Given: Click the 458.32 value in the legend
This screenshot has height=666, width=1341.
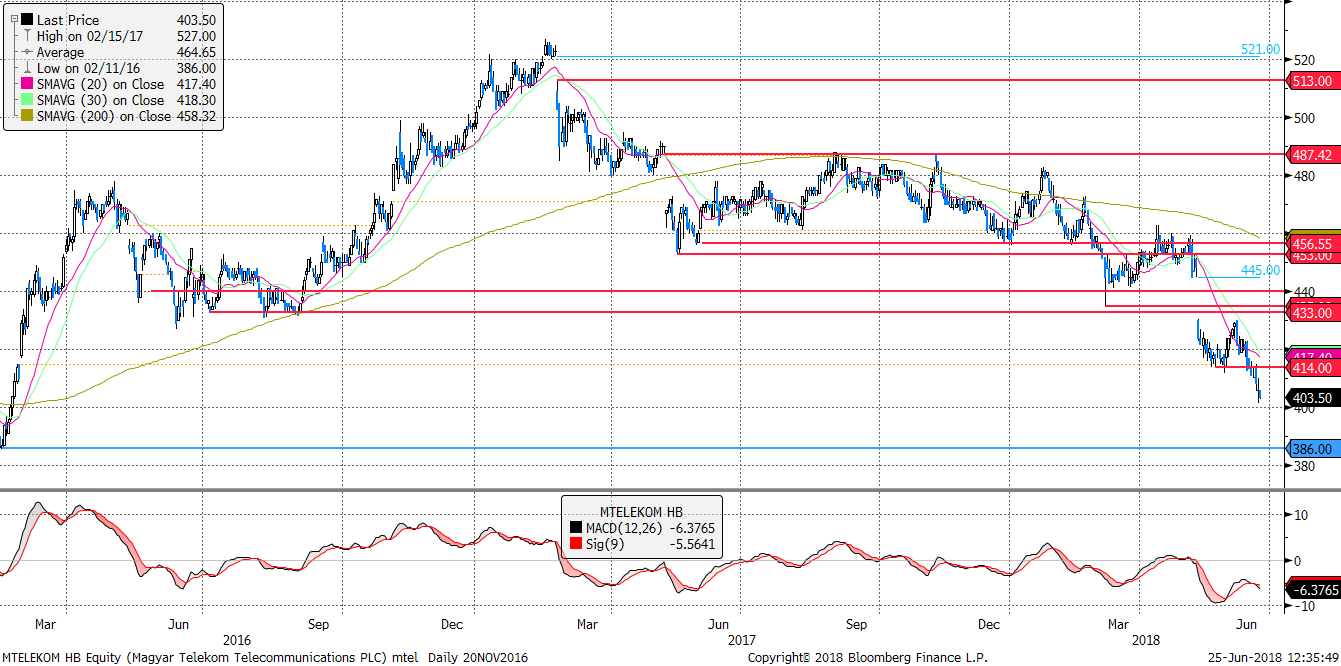Looking at the screenshot, I should click(x=197, y=116).
